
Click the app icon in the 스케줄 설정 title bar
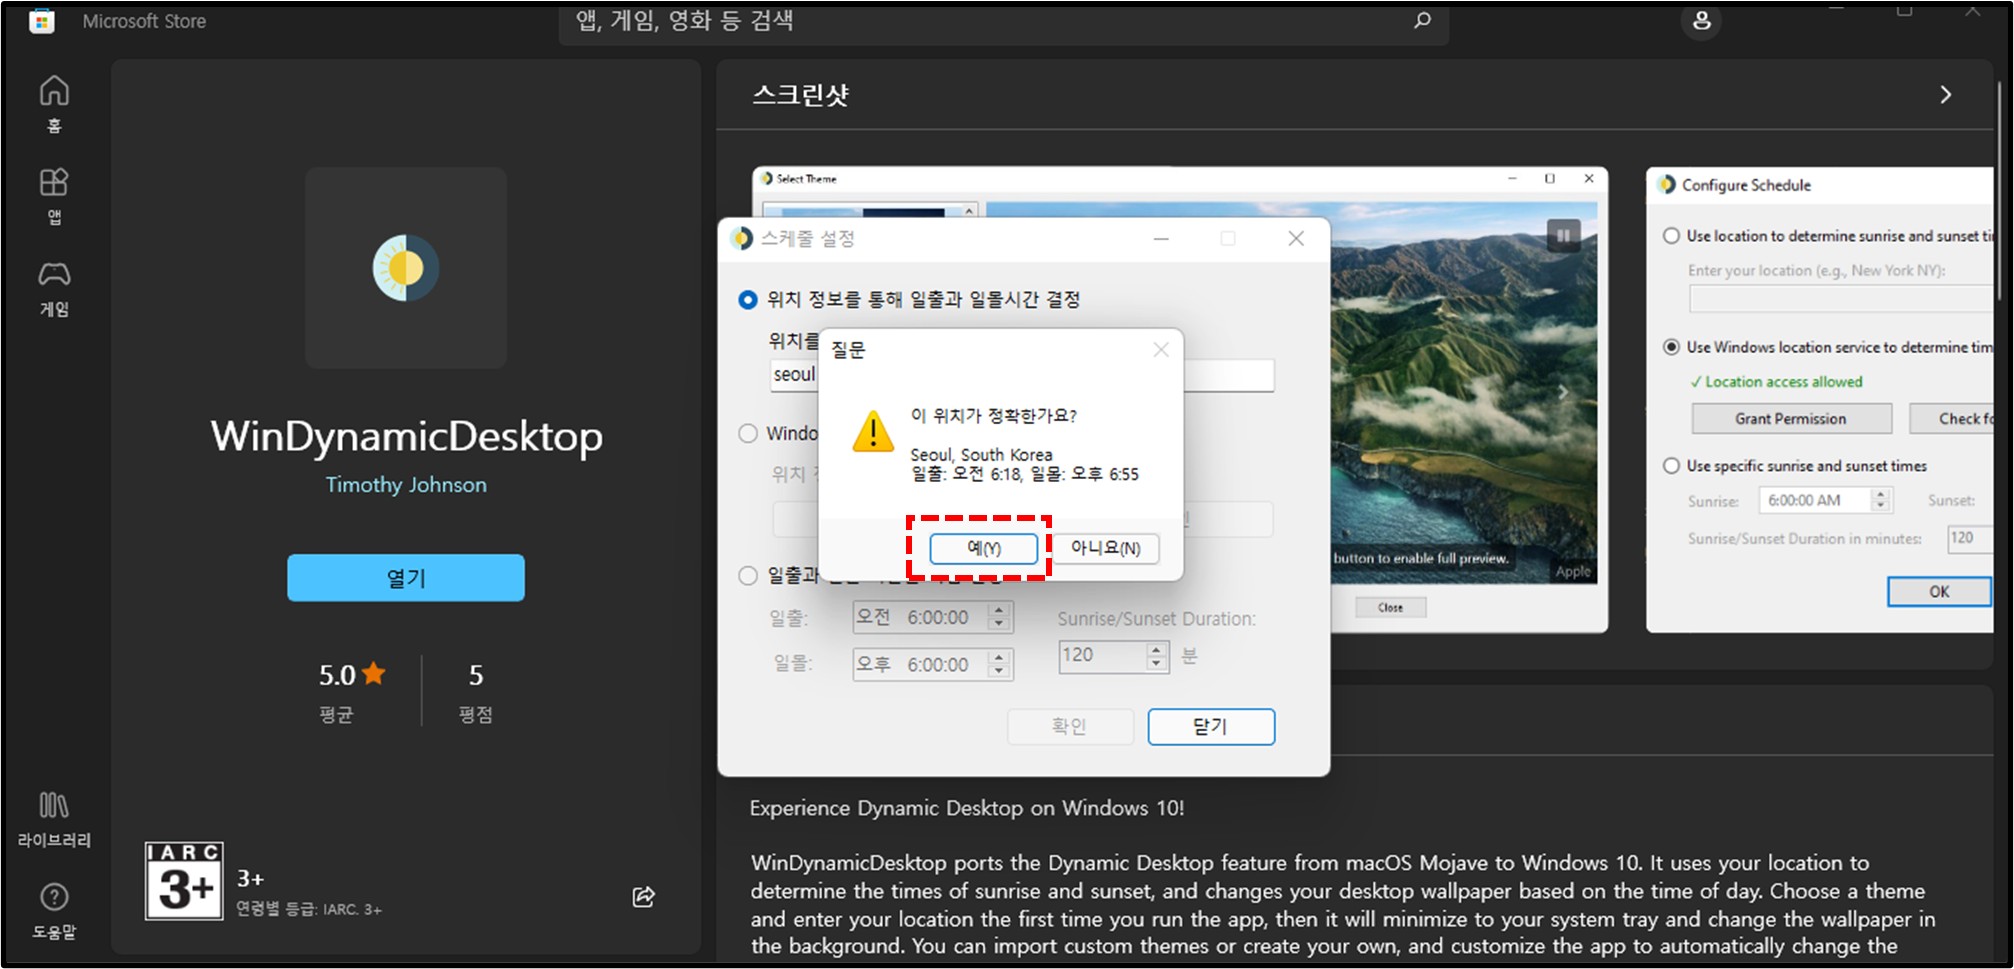(x=741, y=238)
